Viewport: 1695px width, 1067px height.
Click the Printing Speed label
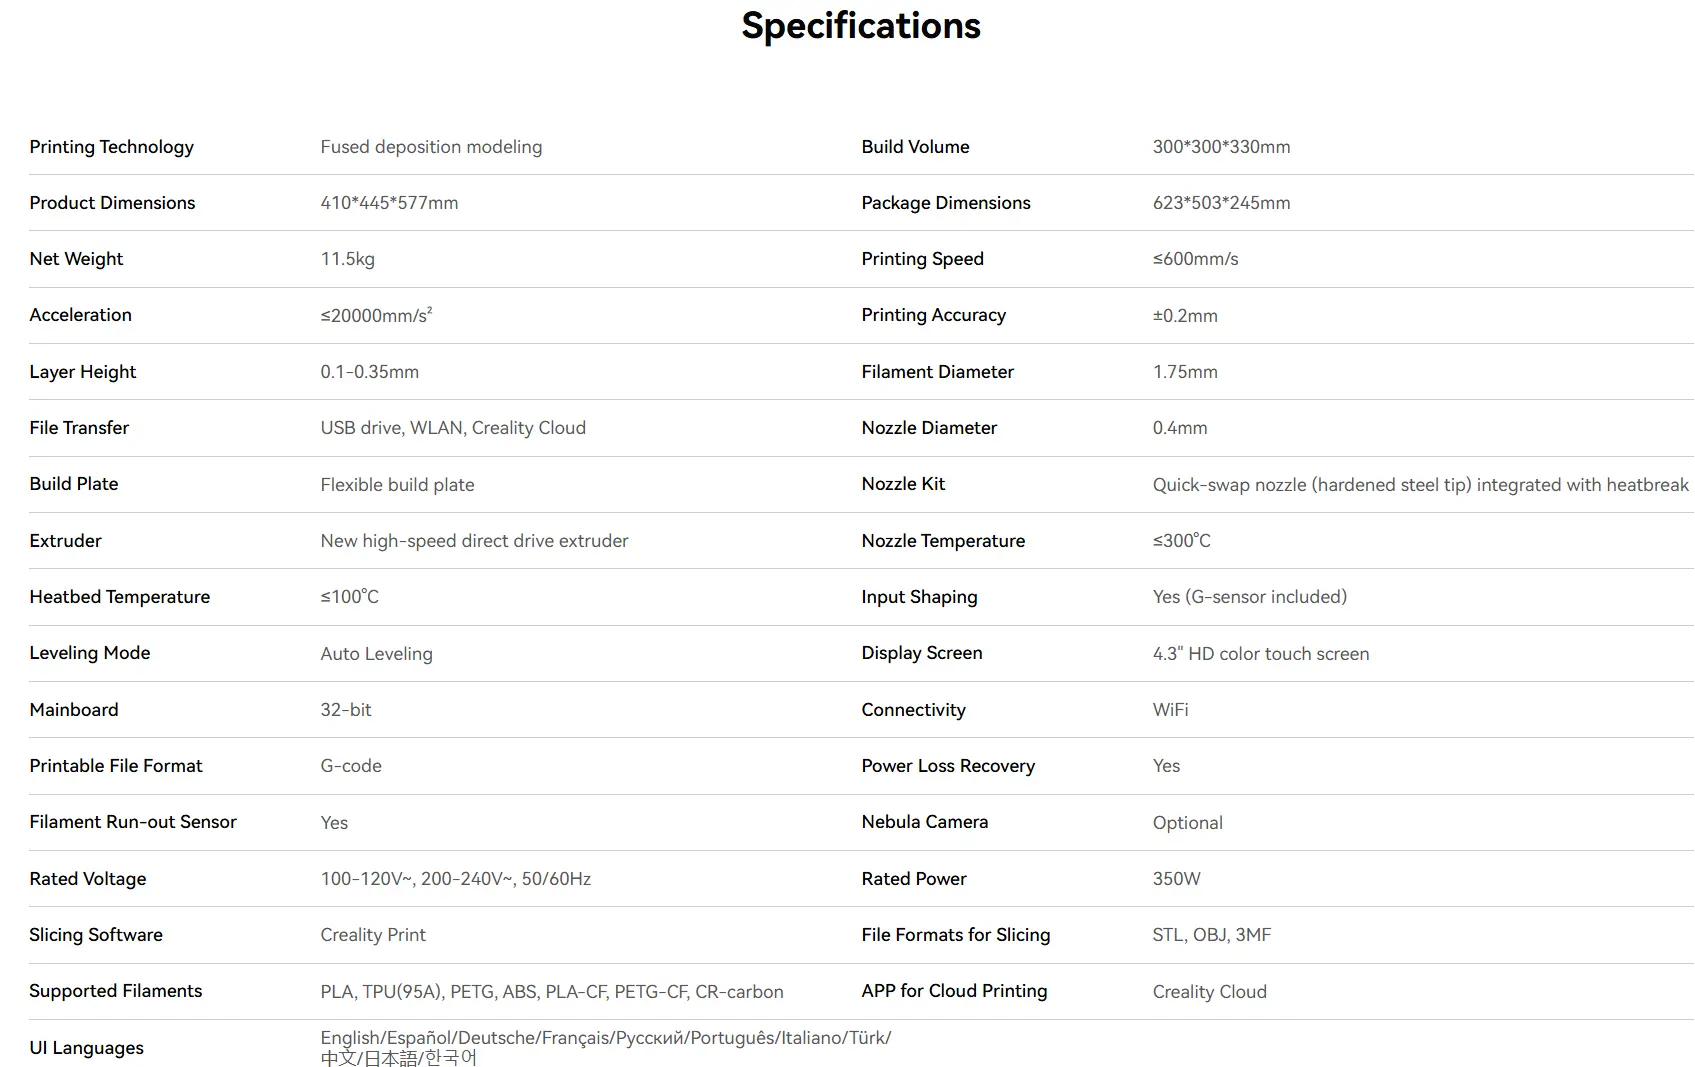click(922, 259)
